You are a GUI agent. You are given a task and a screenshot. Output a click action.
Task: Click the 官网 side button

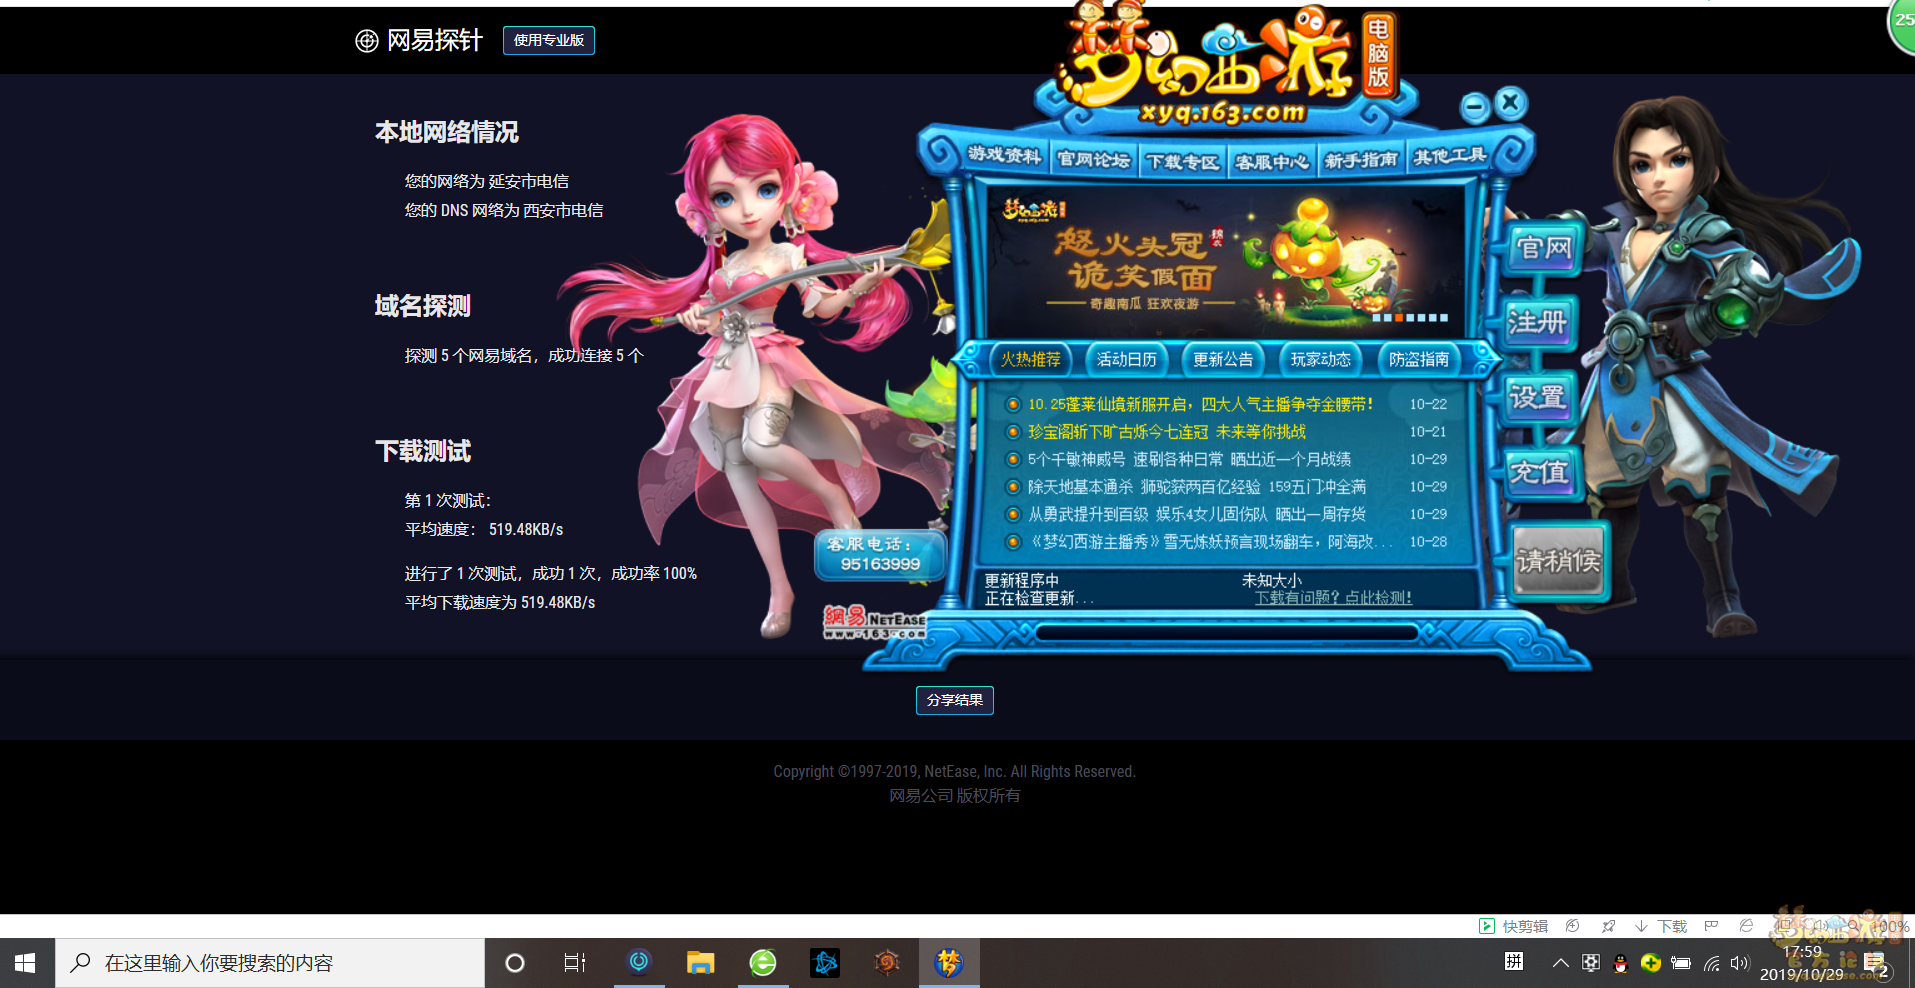[x=1543, y=247]
